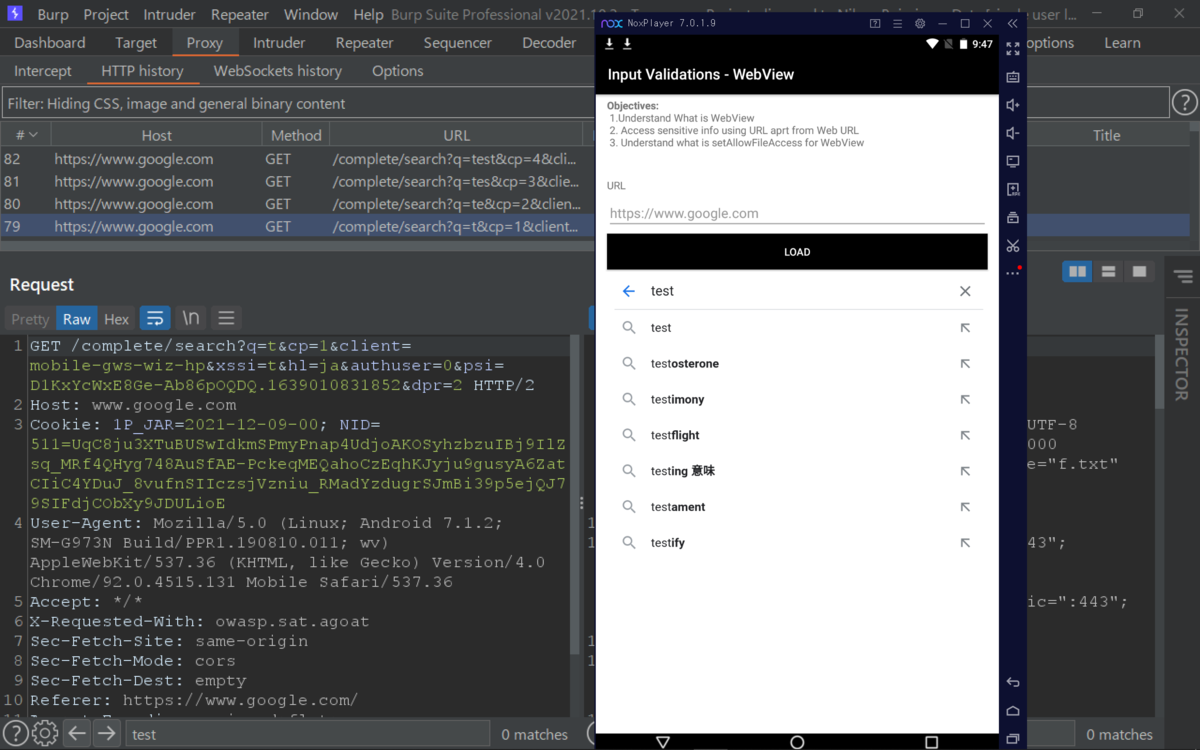Expand the Inspector panel lines icon
This screenshot has height=750, width=1200.
(x=1183, y=277)
